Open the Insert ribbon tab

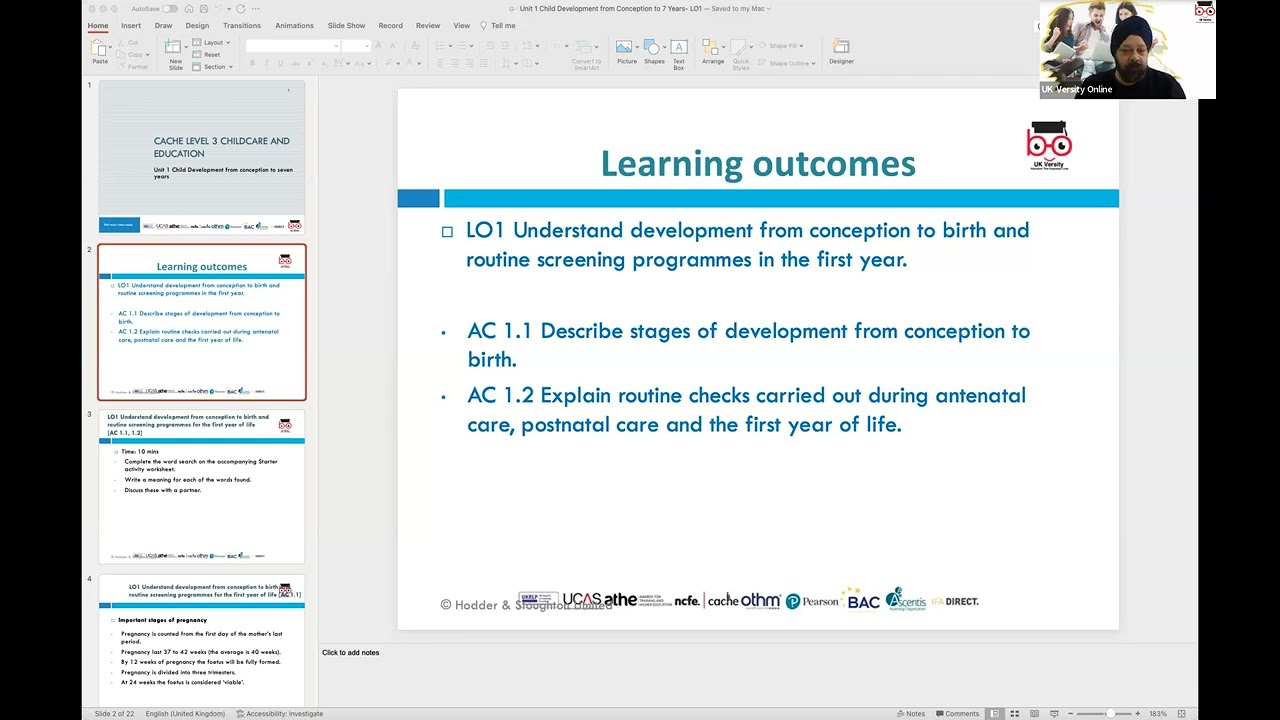(x=131, y=26)
